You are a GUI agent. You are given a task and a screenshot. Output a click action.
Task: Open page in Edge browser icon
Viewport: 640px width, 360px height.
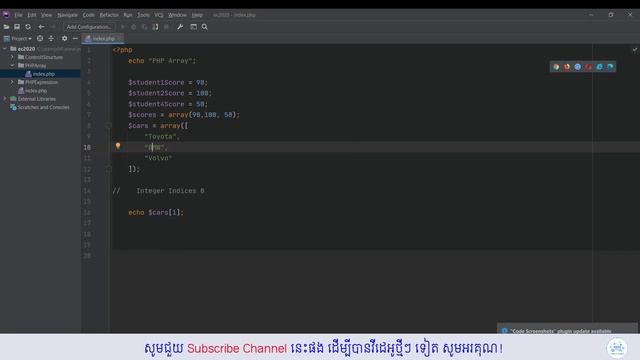click(x=610, y=67)
